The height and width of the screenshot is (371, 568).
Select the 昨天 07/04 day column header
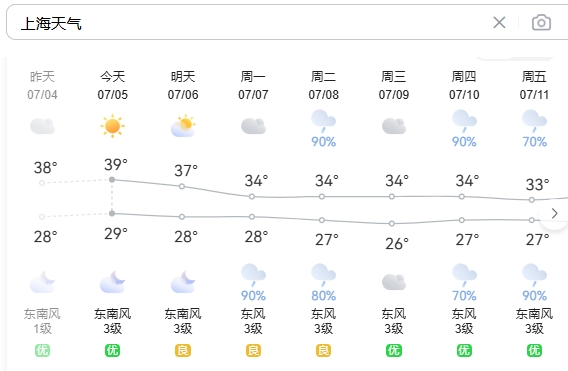point(42,86)
